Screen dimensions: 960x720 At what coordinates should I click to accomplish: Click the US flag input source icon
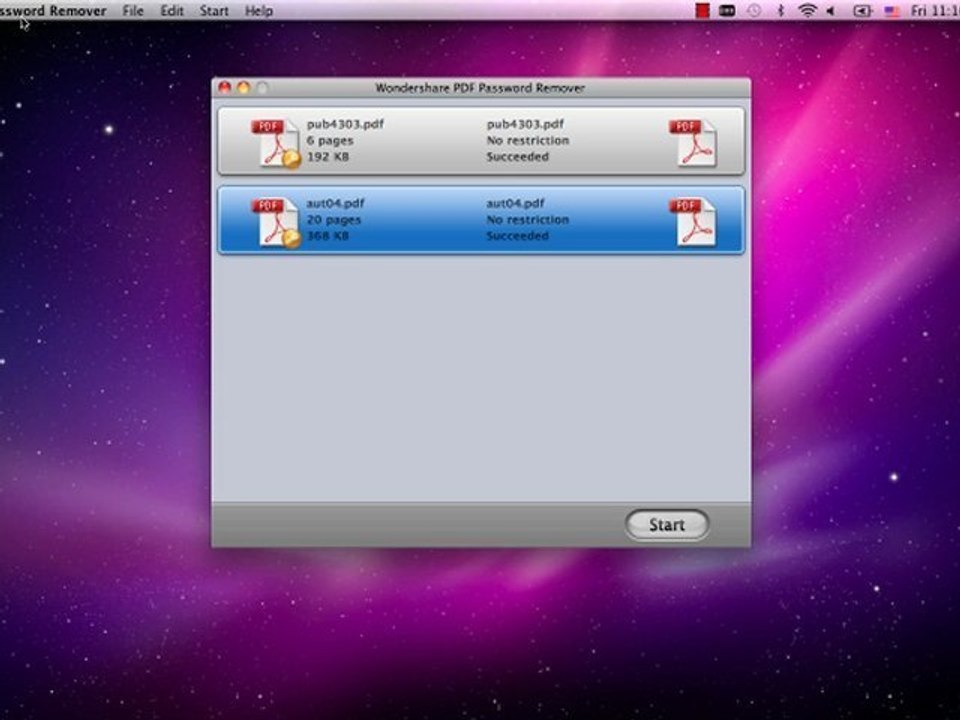click(892, 10)
